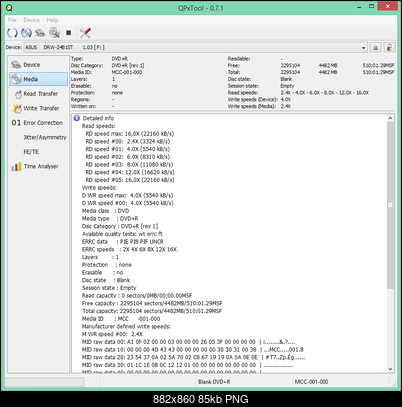Click 'Read capacity : 0 sectors' line
This screenshot has height=407, width=402.
pos(137,296)
